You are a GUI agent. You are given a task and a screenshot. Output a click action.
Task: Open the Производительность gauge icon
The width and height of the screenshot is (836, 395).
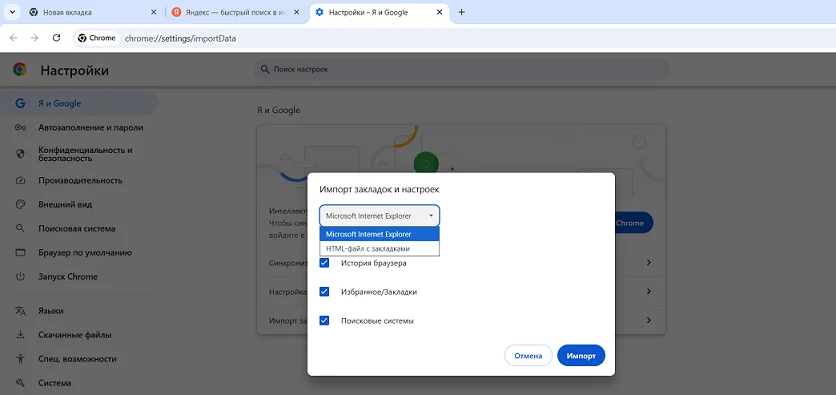(x=20, y=180)
